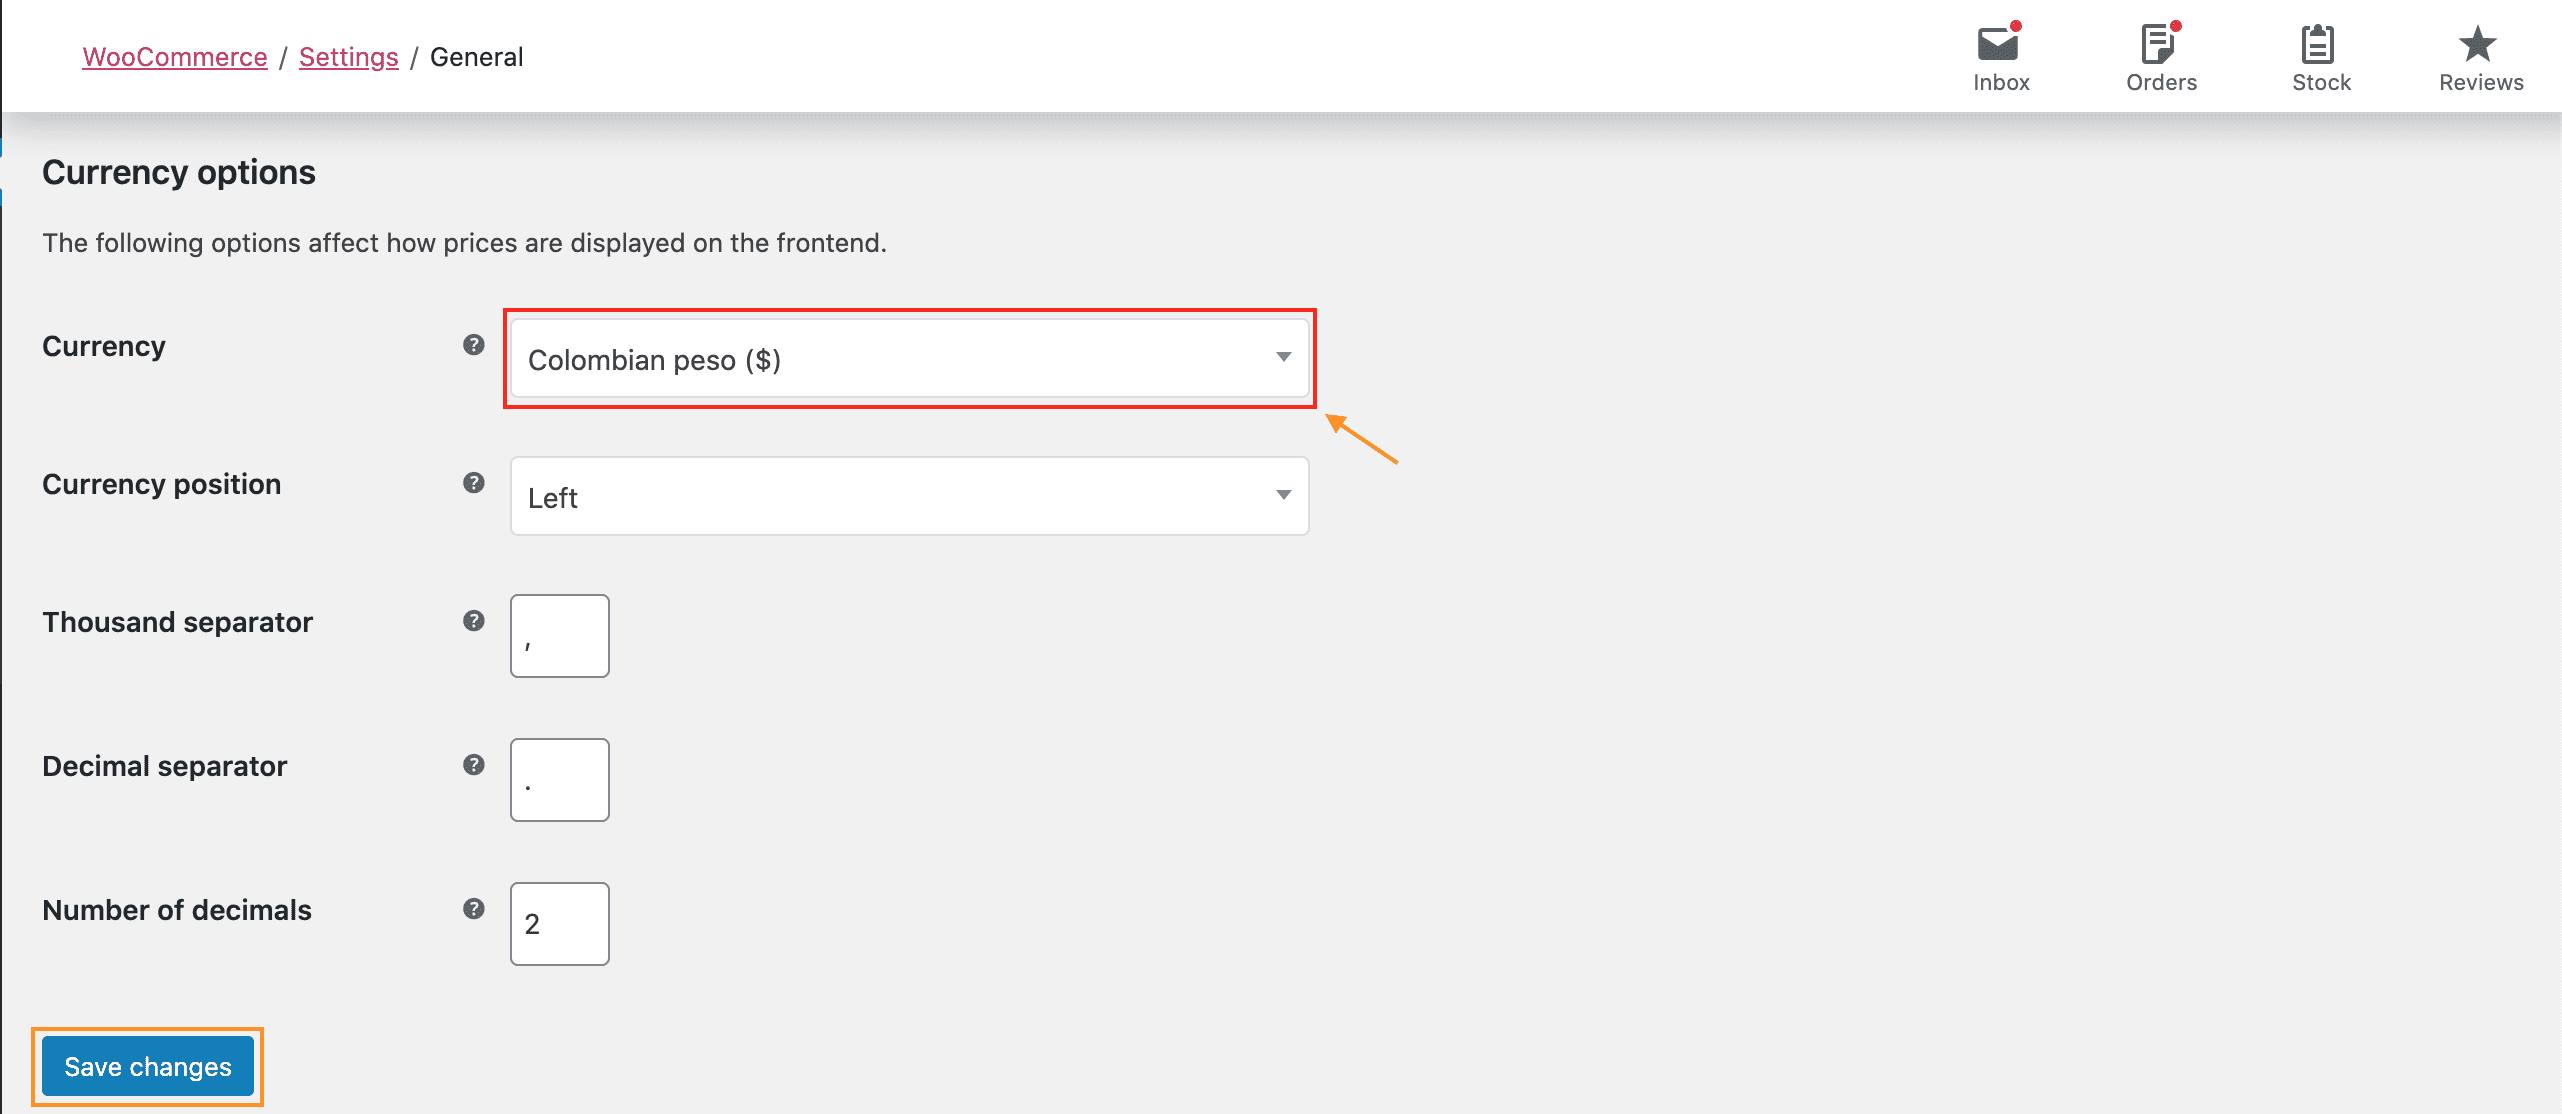Click the help icon next to Currency
2562x1114 pixels.
[472, 345]
